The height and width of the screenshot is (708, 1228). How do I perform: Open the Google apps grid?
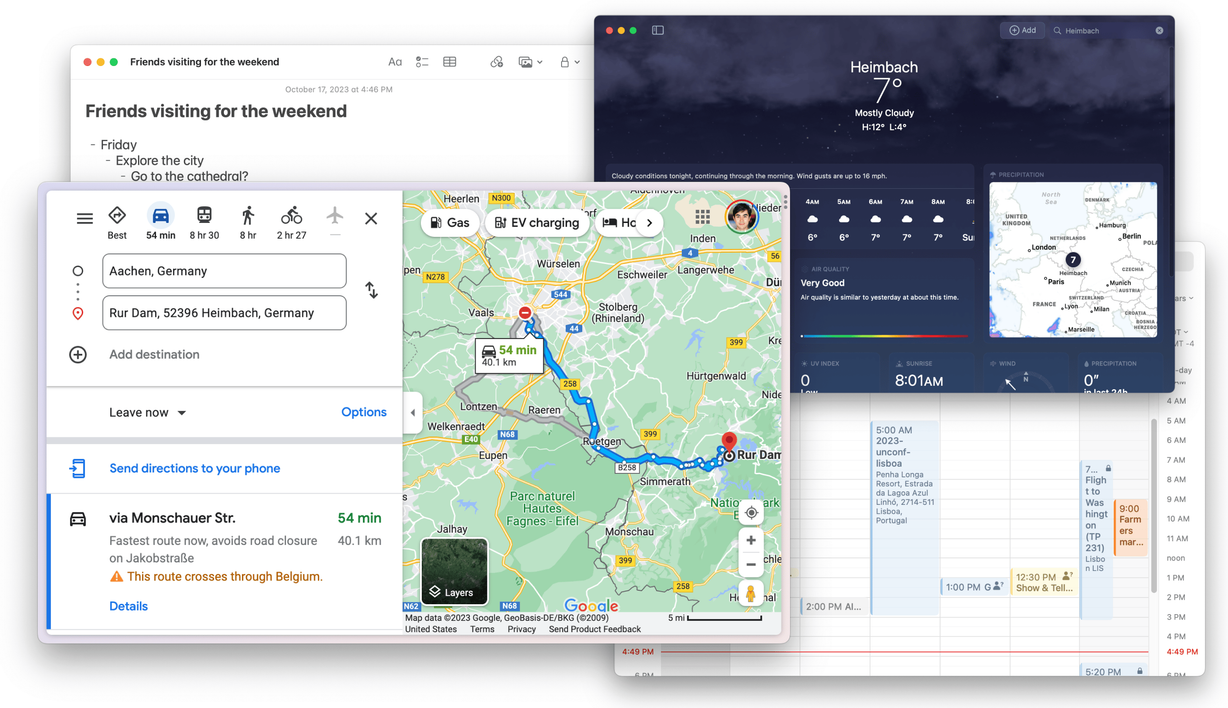point(703,217)
